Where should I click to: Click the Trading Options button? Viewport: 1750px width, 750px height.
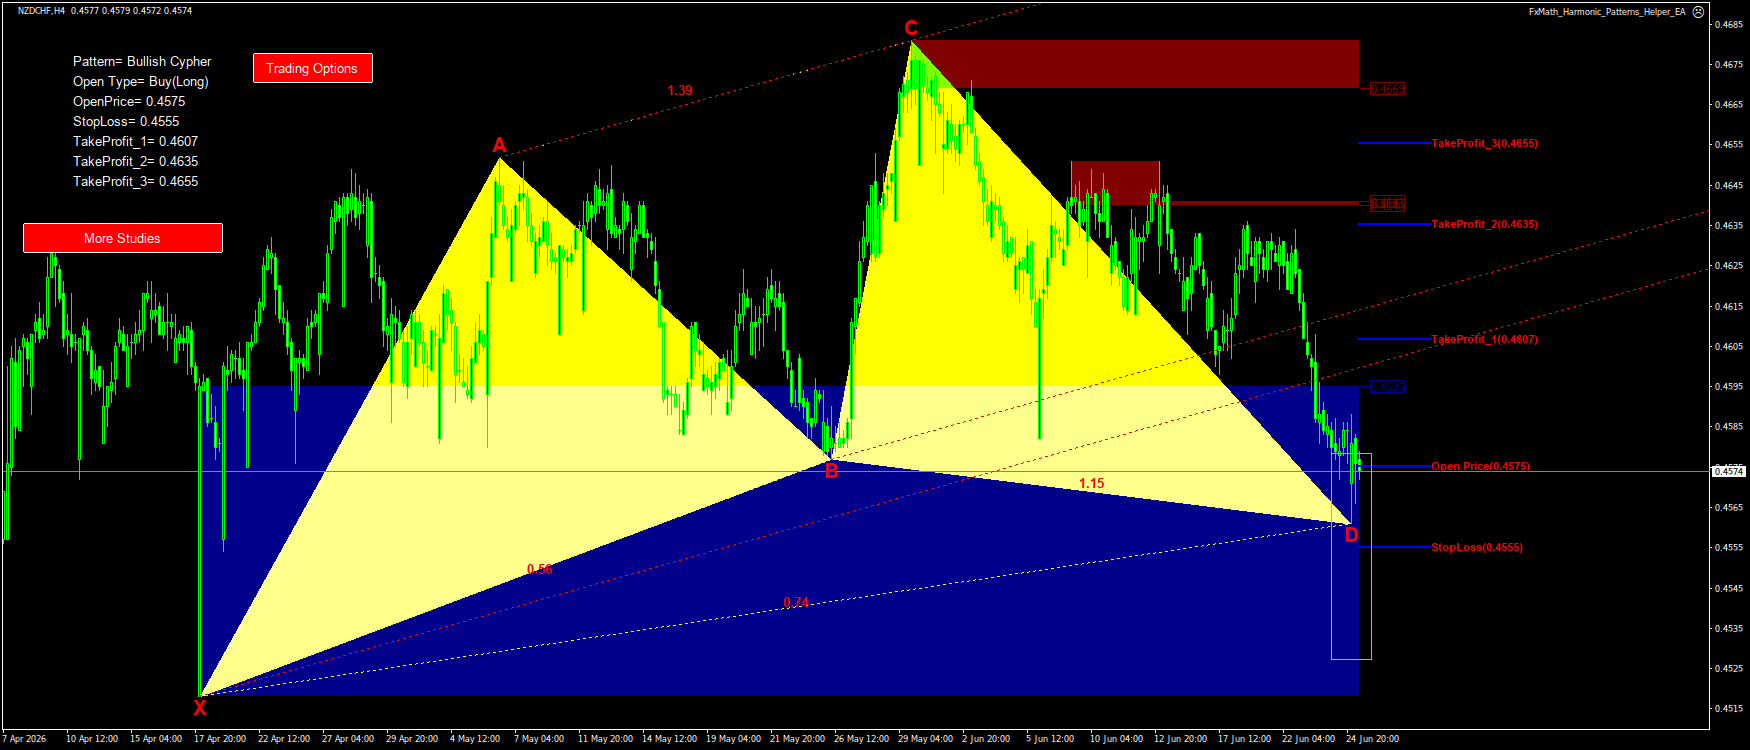click(312, 68)
